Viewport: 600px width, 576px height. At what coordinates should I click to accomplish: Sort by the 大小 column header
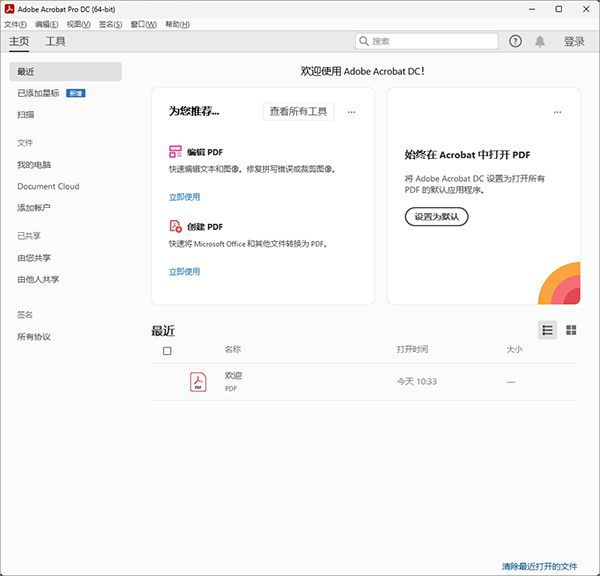pyautogui.click(x=514, y=349)
